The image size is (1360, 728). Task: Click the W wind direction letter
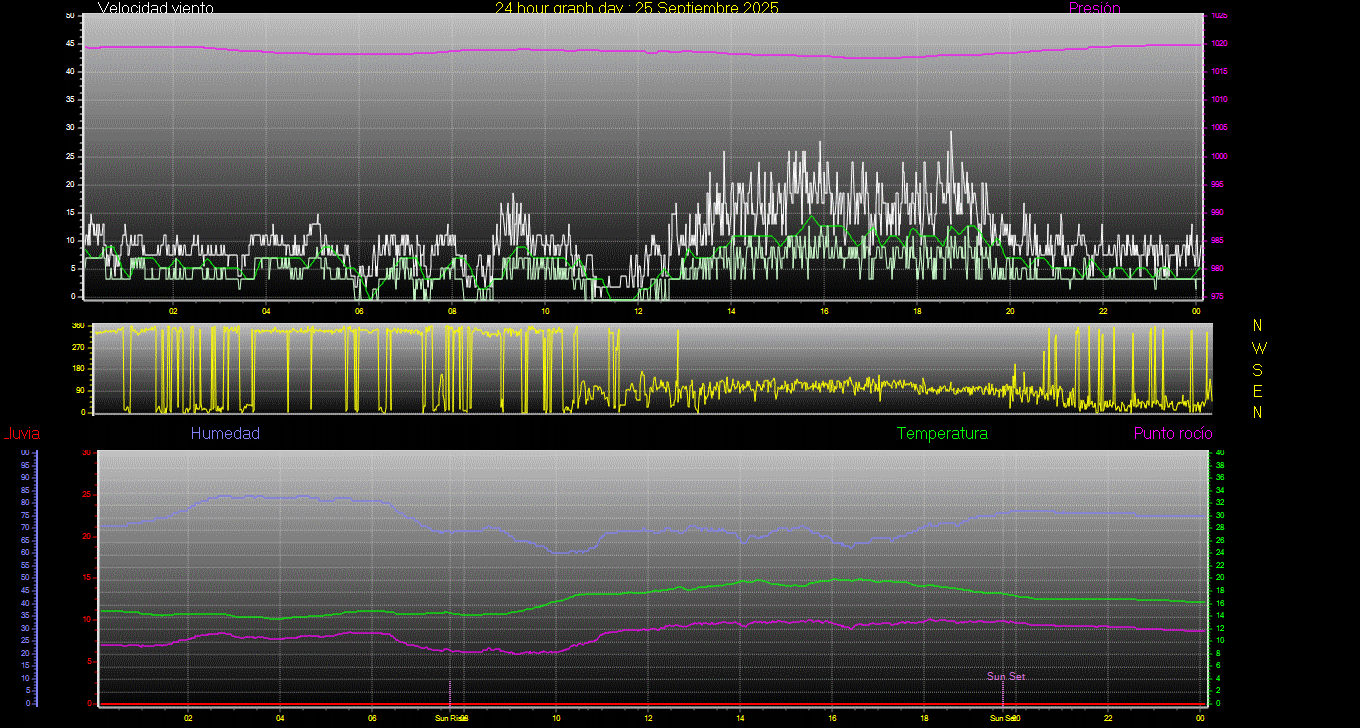point(1258,348)
